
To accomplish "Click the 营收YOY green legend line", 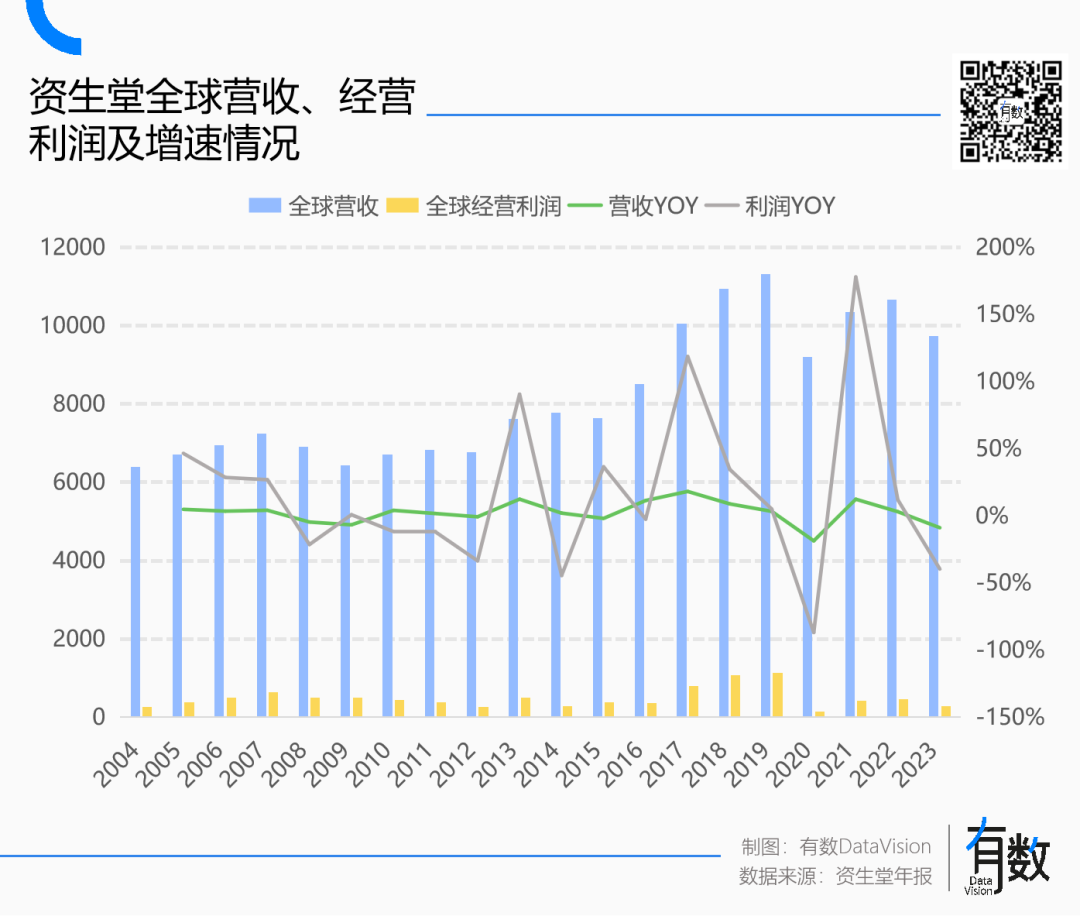I will (584, 205).
